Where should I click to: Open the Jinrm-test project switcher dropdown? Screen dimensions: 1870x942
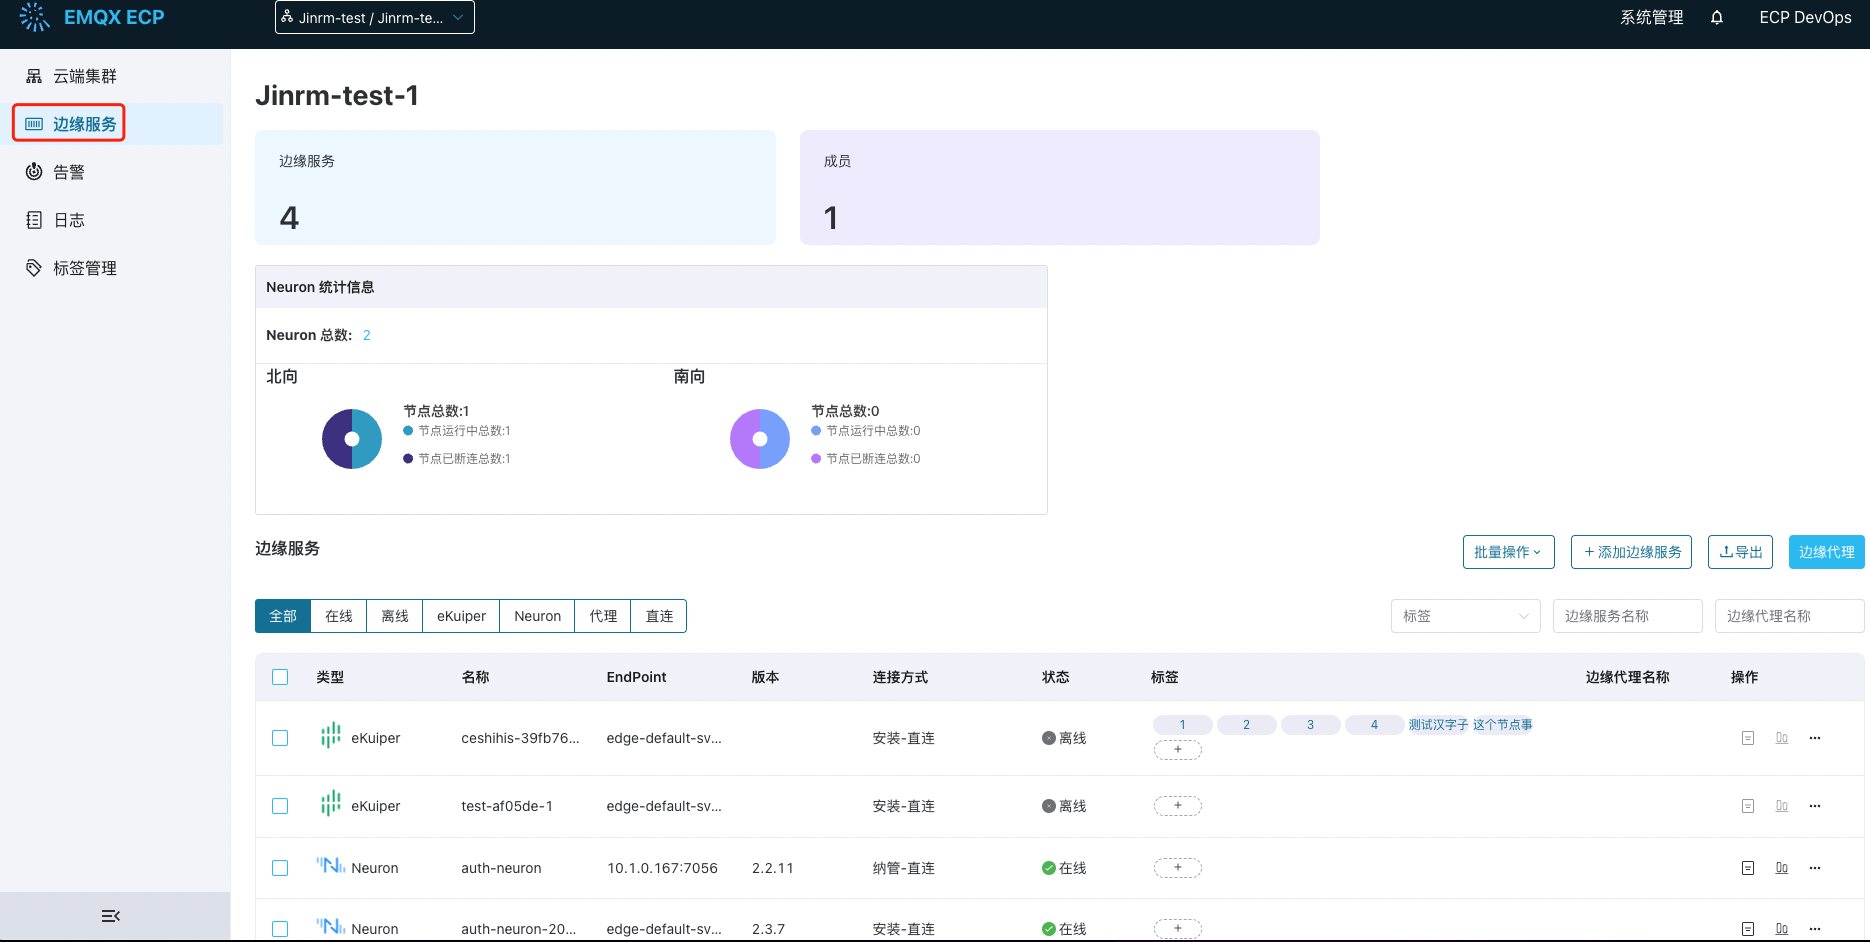[x=374, y=17]
